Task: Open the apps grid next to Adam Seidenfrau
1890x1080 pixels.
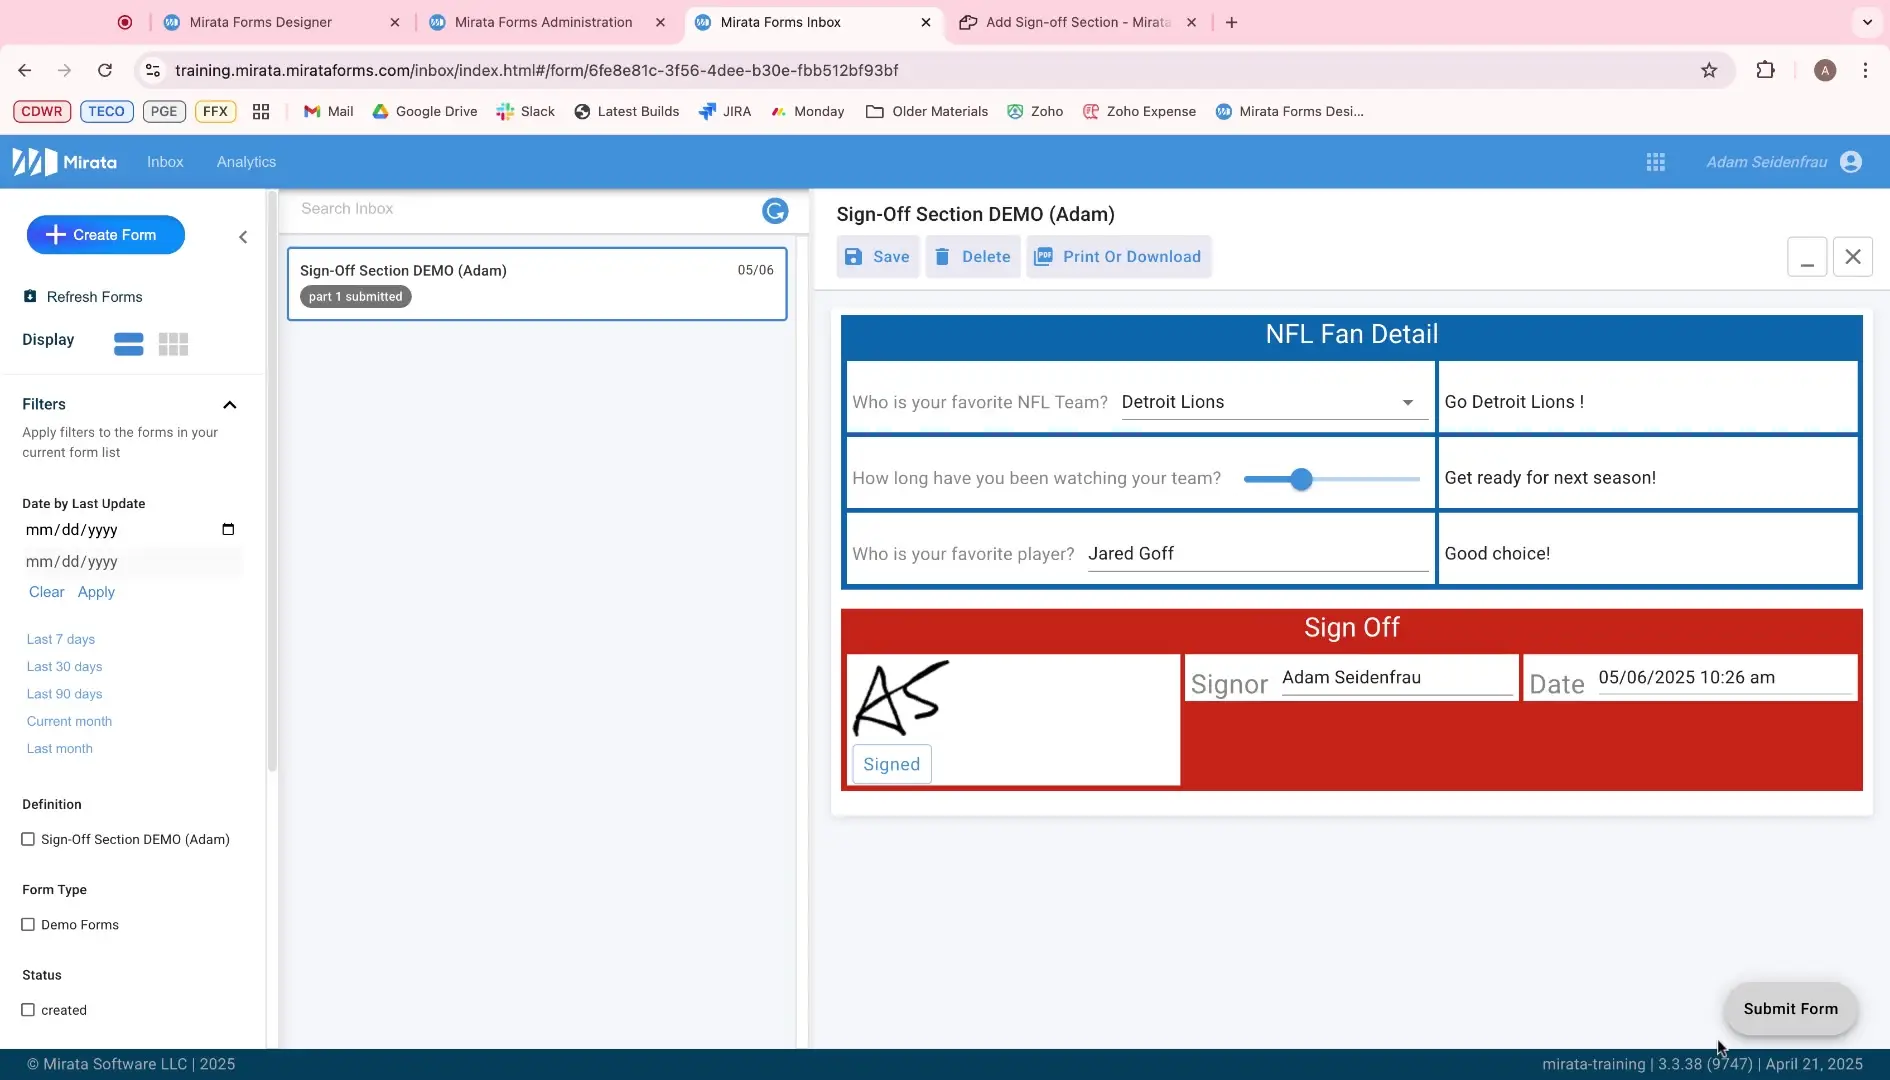Action: point(1655,161)
